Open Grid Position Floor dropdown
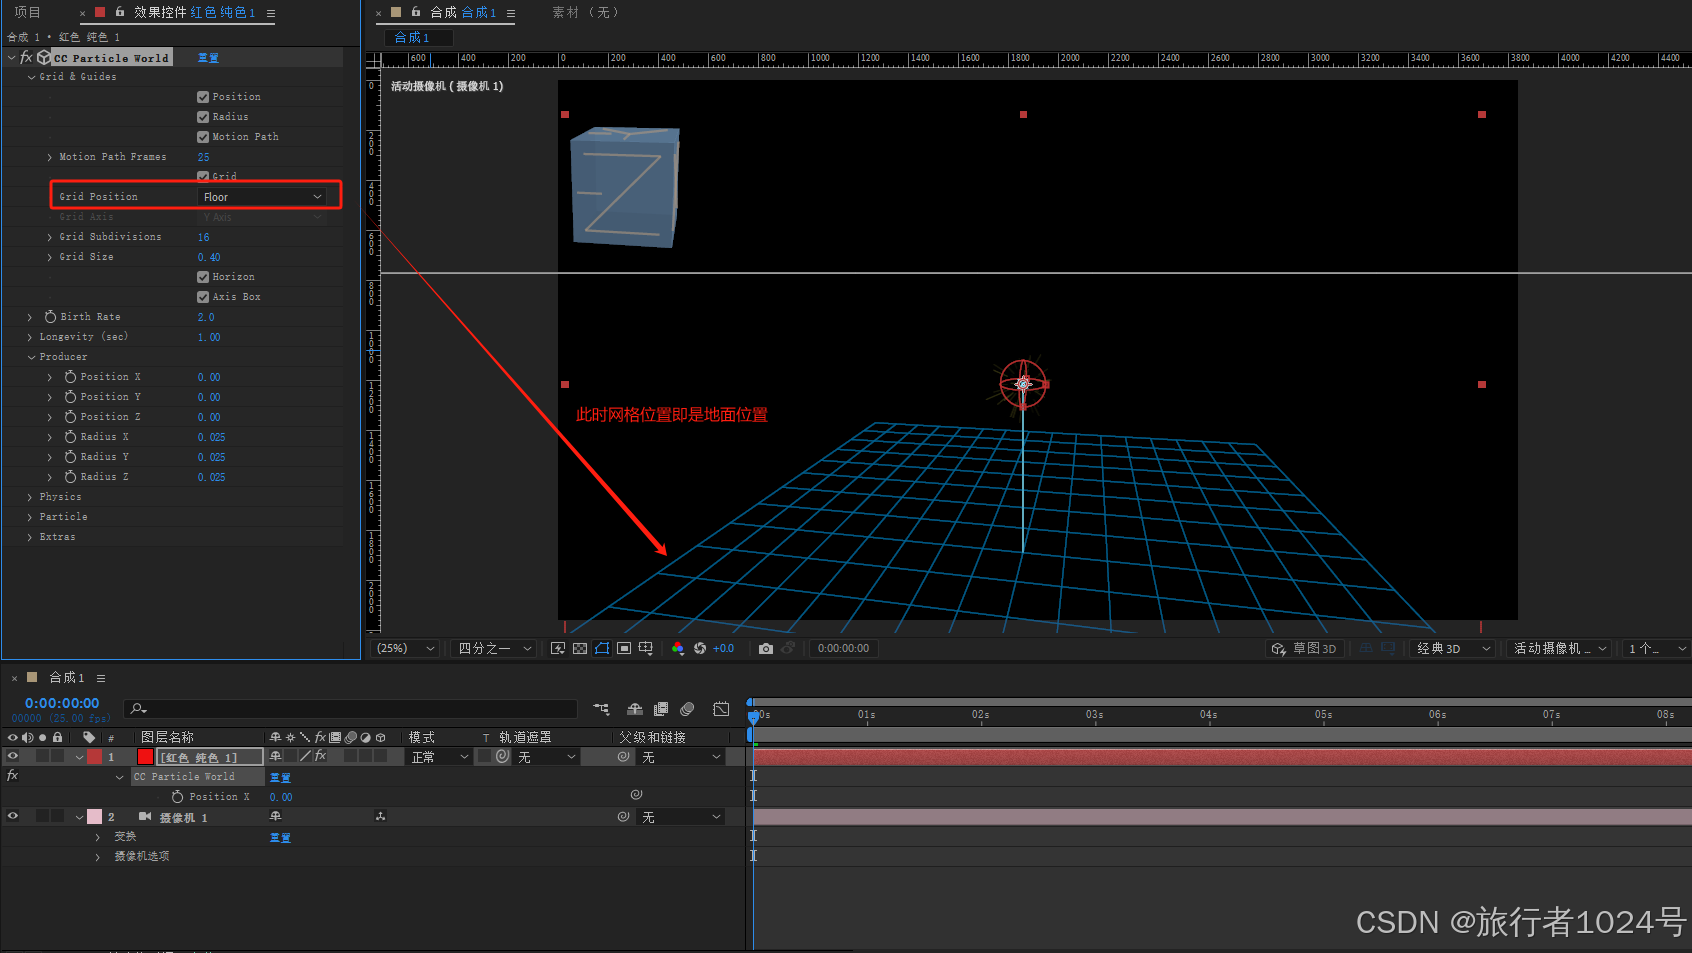Viewport: 1692px width, 953px height. (x=263, y=197)
